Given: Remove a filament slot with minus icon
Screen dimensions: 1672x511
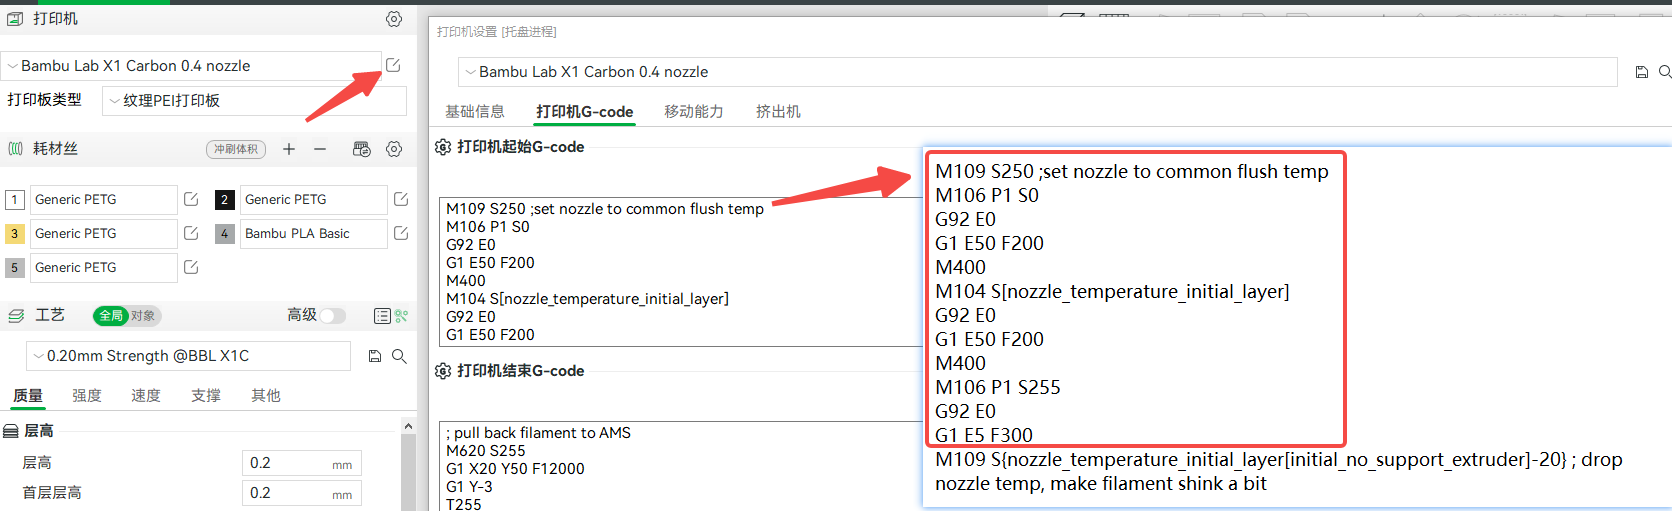Looking at the screenshot, I should tap(320, 149).
